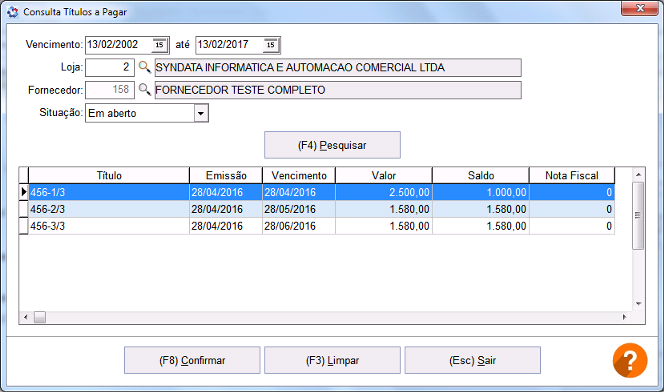Click vencimento cell 28/05/2016
The width and height of the screenshot is (664, 392).
coord(299,209)
